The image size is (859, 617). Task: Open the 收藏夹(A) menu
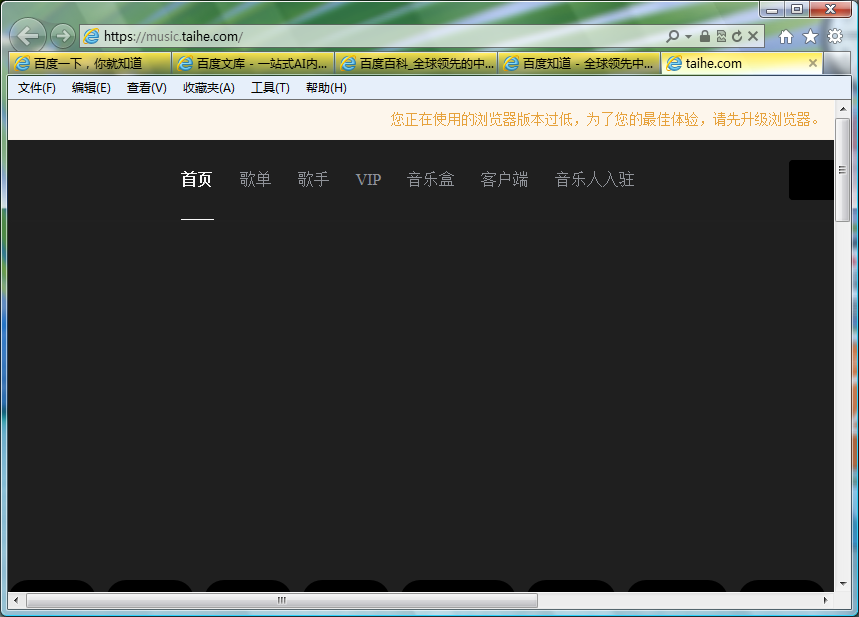pyautogui.click(x=209, y=88)
